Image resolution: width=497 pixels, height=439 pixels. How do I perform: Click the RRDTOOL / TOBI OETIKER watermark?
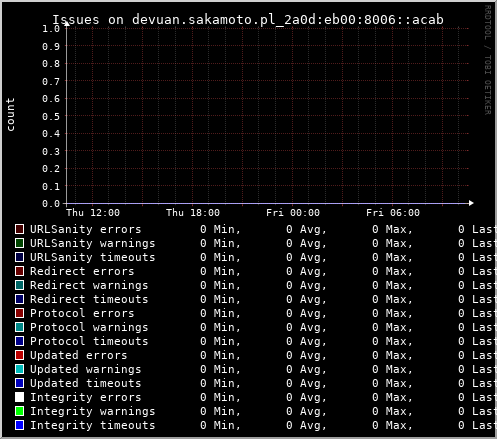point(487,60)
